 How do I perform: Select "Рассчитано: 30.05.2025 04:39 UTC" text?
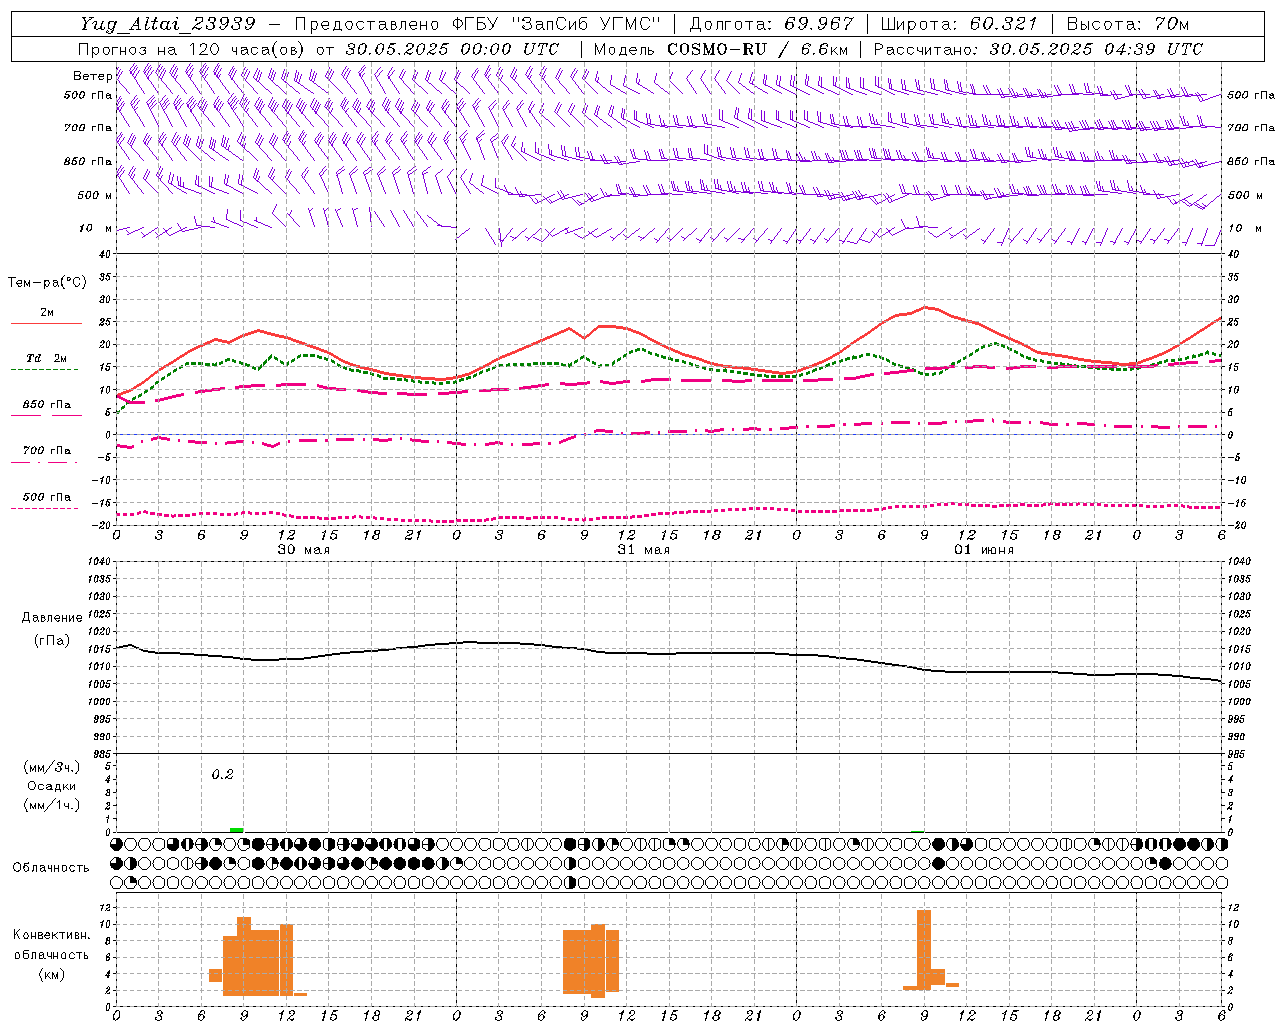tap(1038, 49)
